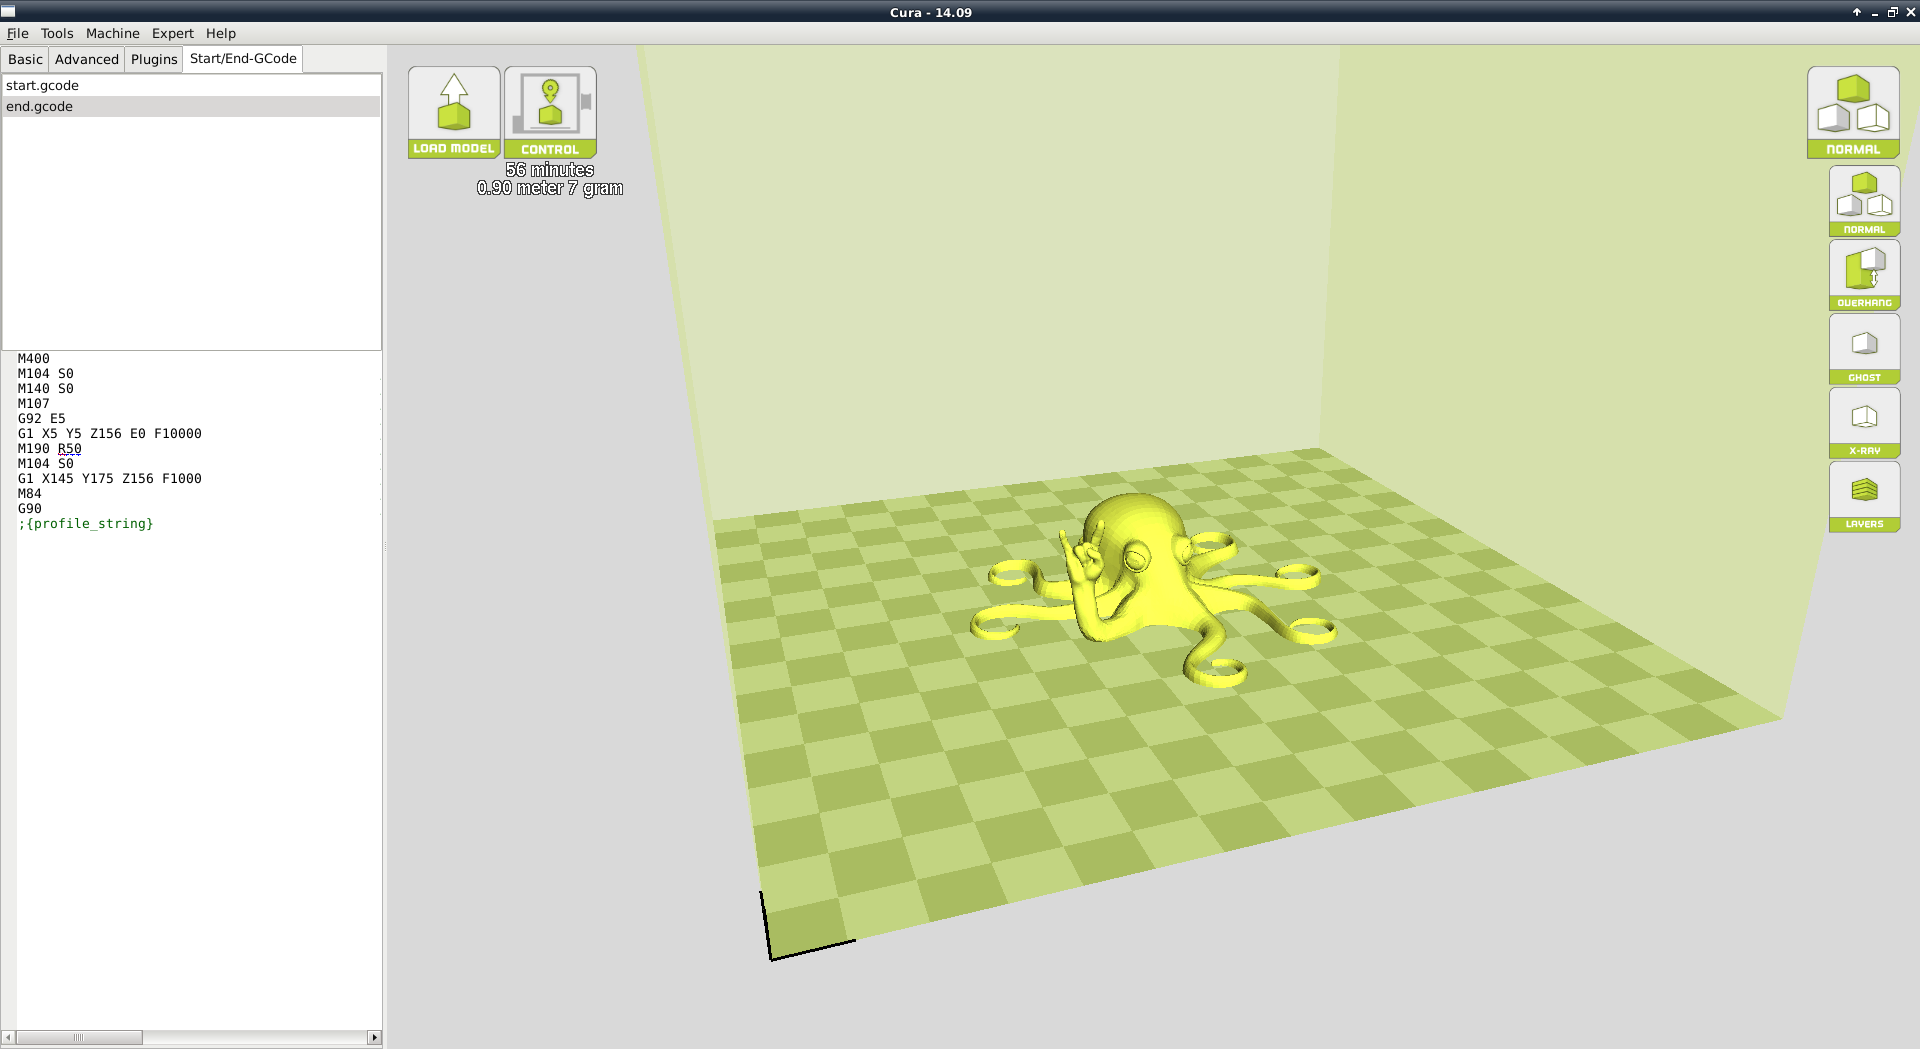
Task: Click the M107 gcode line
Action: pos(33,403)
